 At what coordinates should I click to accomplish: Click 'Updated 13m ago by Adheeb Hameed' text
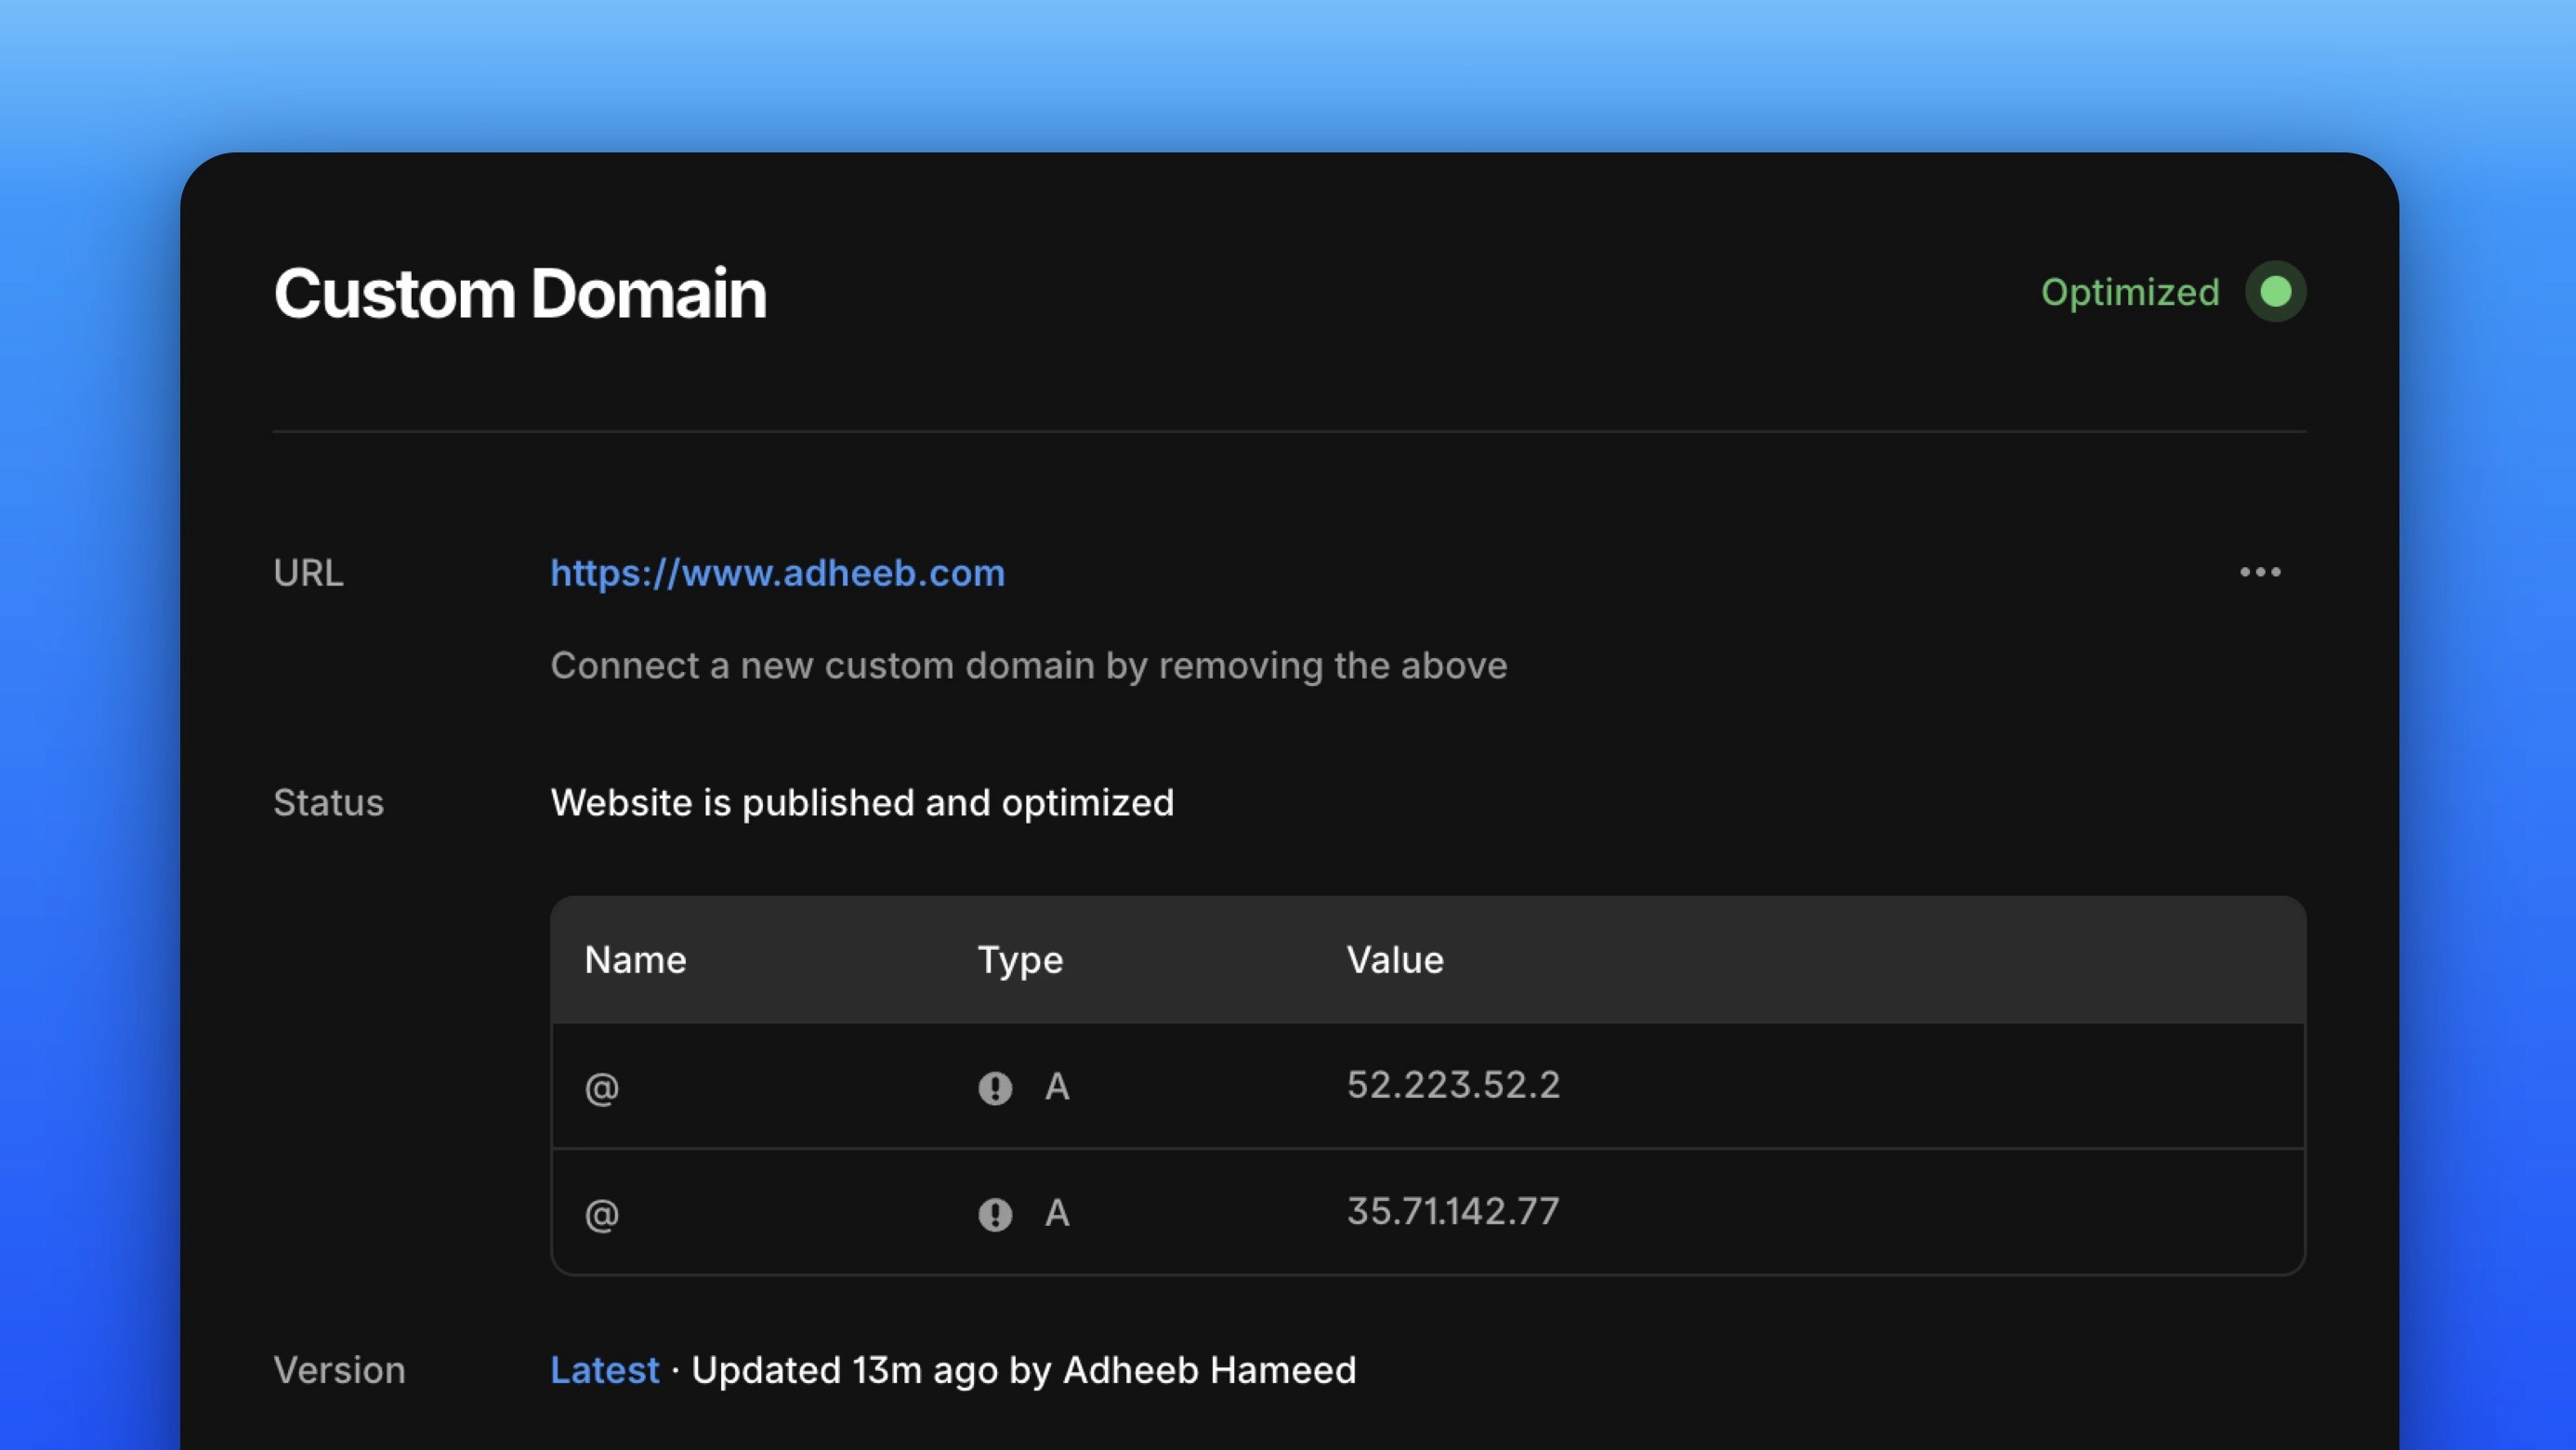coord(1023,1370)
